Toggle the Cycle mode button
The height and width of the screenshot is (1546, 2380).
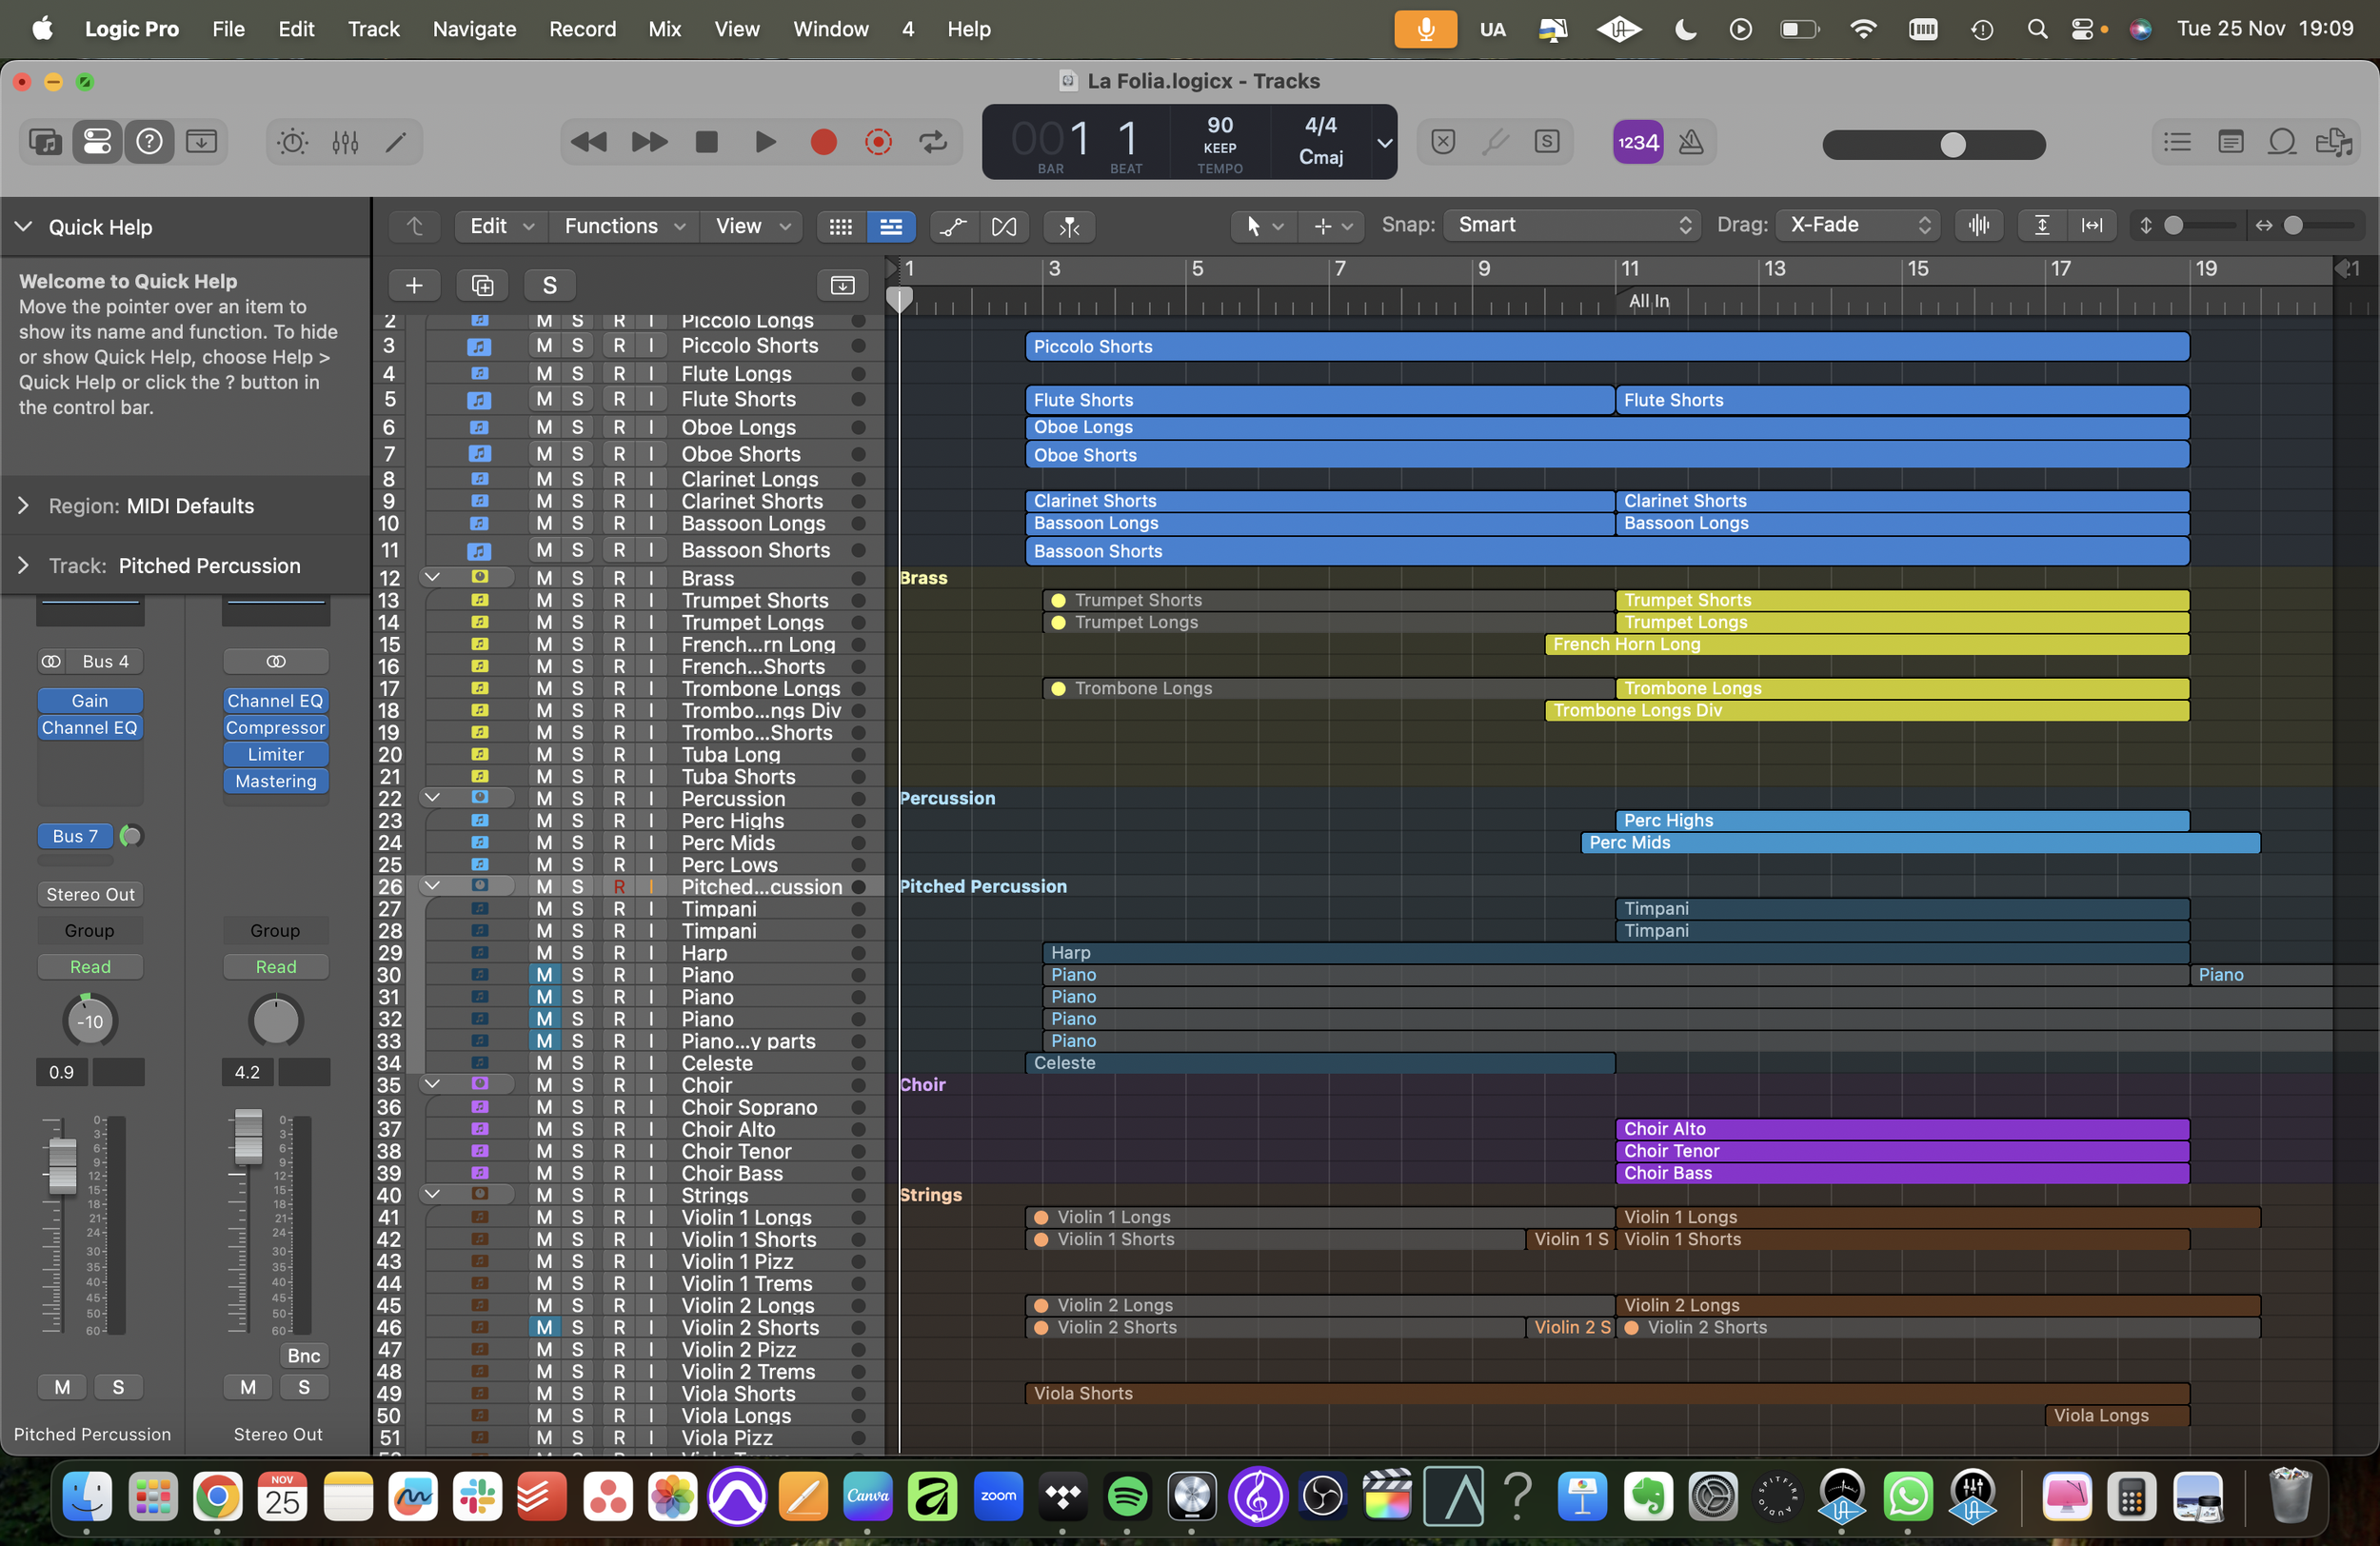[933, 142]
